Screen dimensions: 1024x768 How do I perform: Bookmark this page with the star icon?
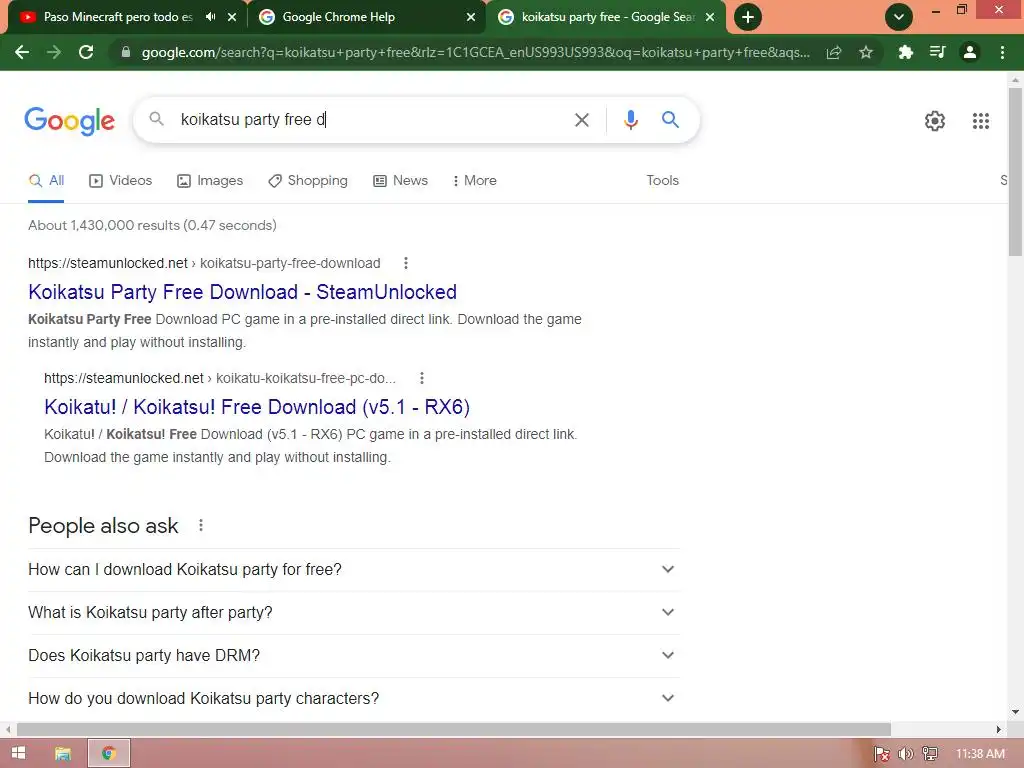(x=866, y=52)
